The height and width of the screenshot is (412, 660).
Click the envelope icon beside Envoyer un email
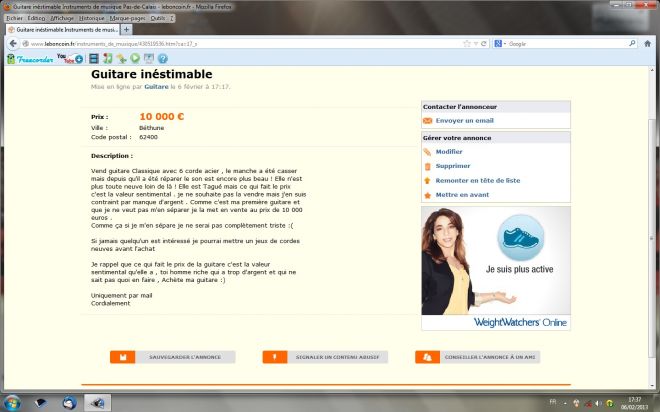pyautogui.click(x=427, y=120)
